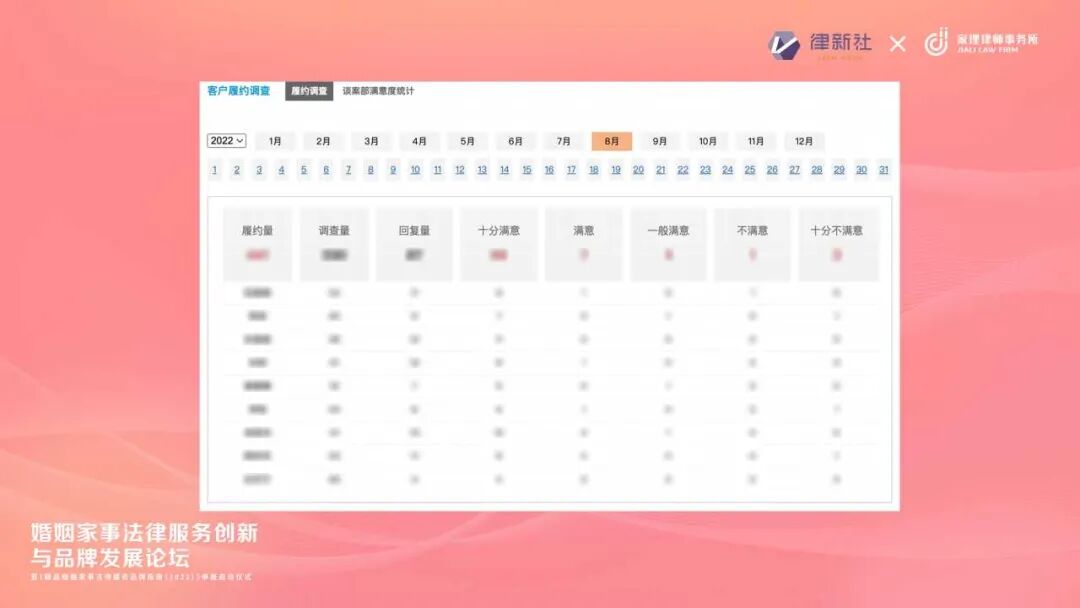Open day 25 link

[750, 169]
